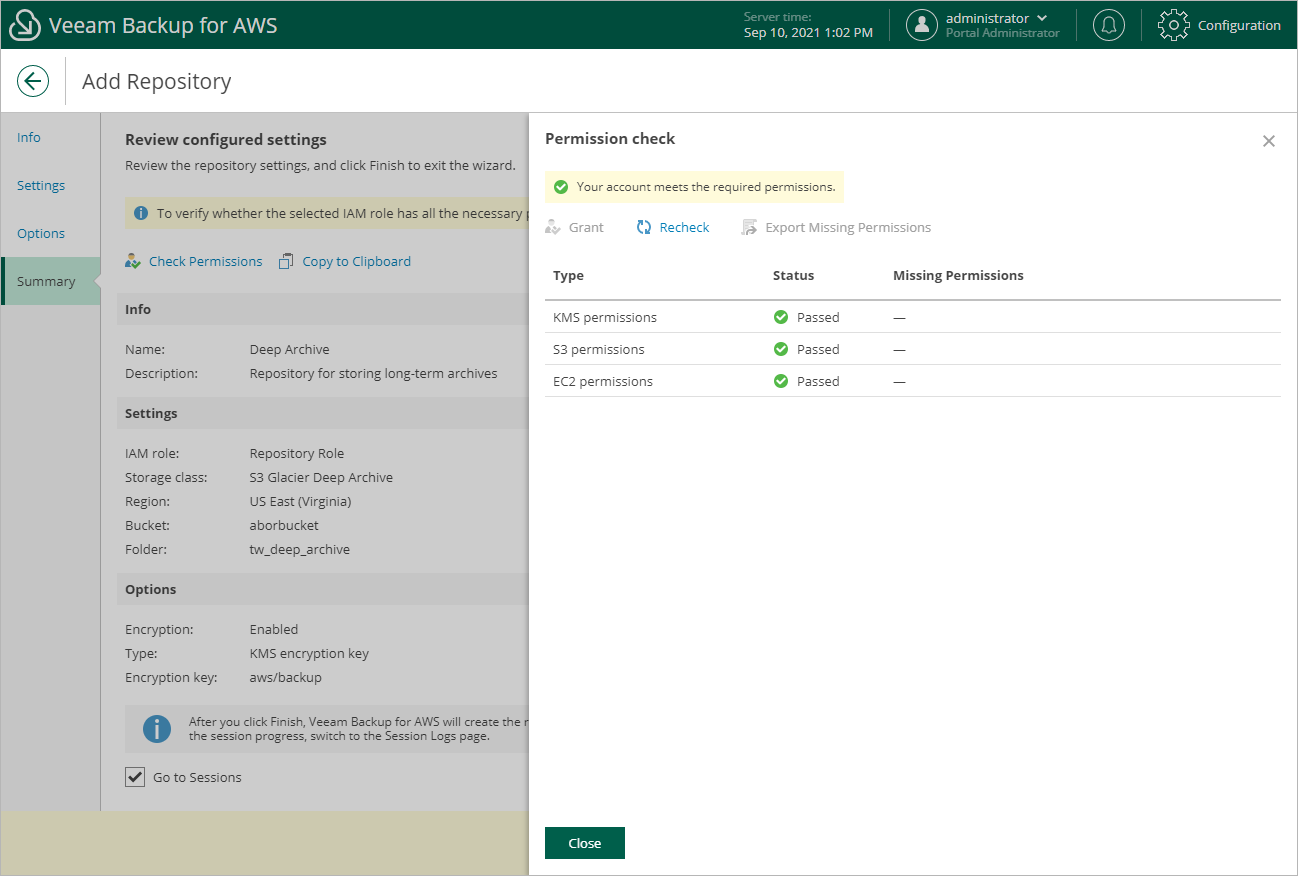1298x876 pixels.
Task: Click the Veeam logo icon
Action: click(24, 25)
